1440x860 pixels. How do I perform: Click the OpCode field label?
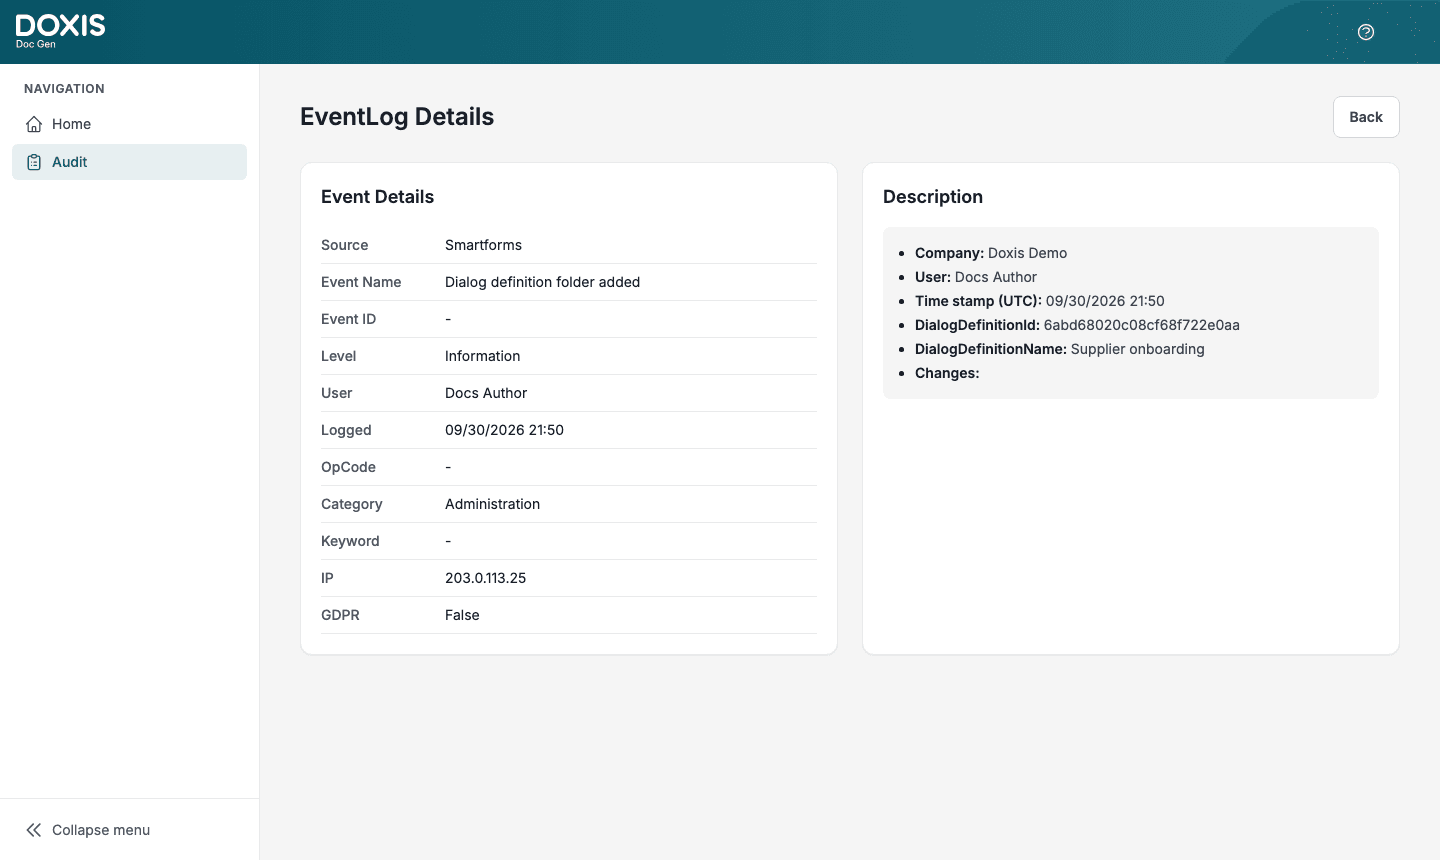(348, 467)
